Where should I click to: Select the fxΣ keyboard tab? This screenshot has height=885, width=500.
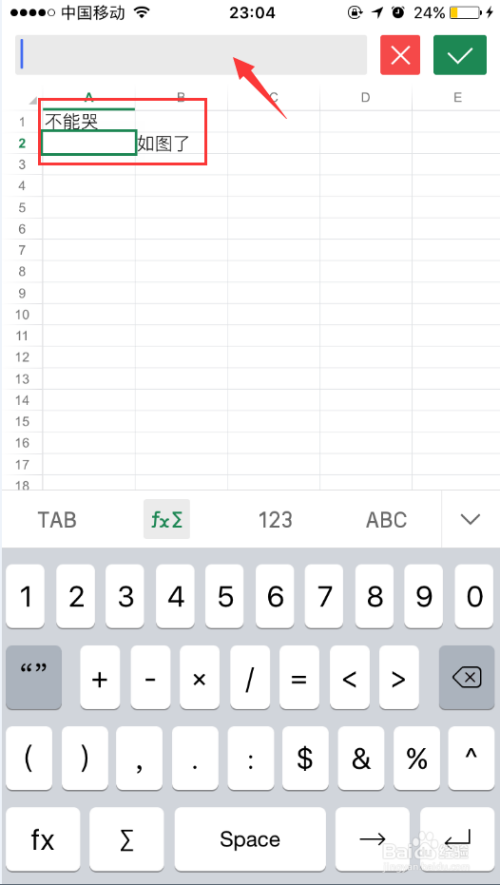[166, 519]
